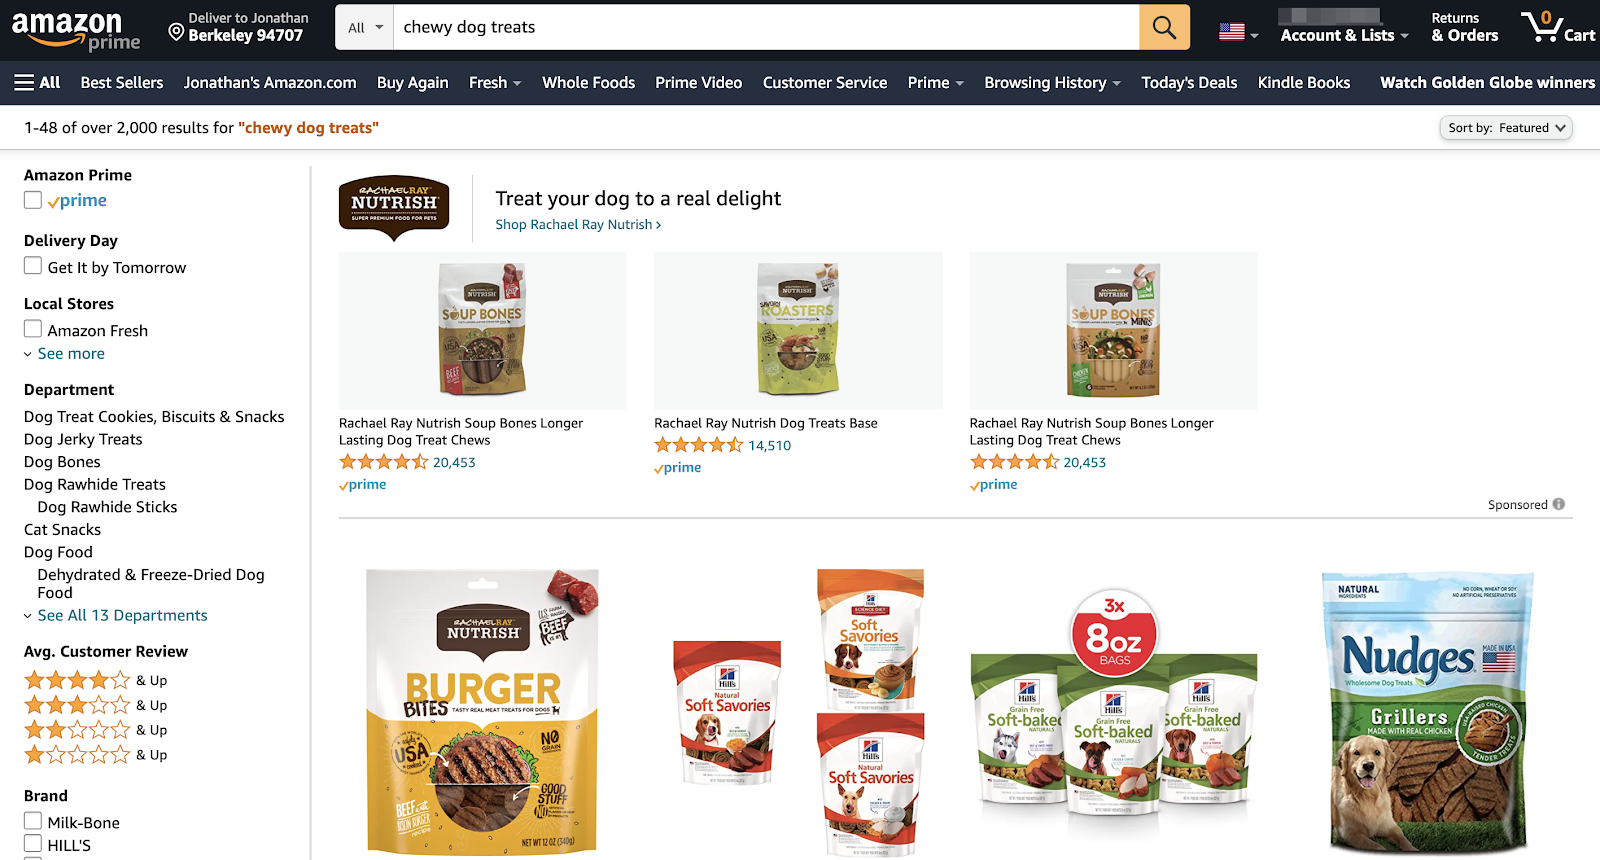Go to Whole Foods nav item
The height and width of the screenshot is (860, 1600).
pos(588,82)
